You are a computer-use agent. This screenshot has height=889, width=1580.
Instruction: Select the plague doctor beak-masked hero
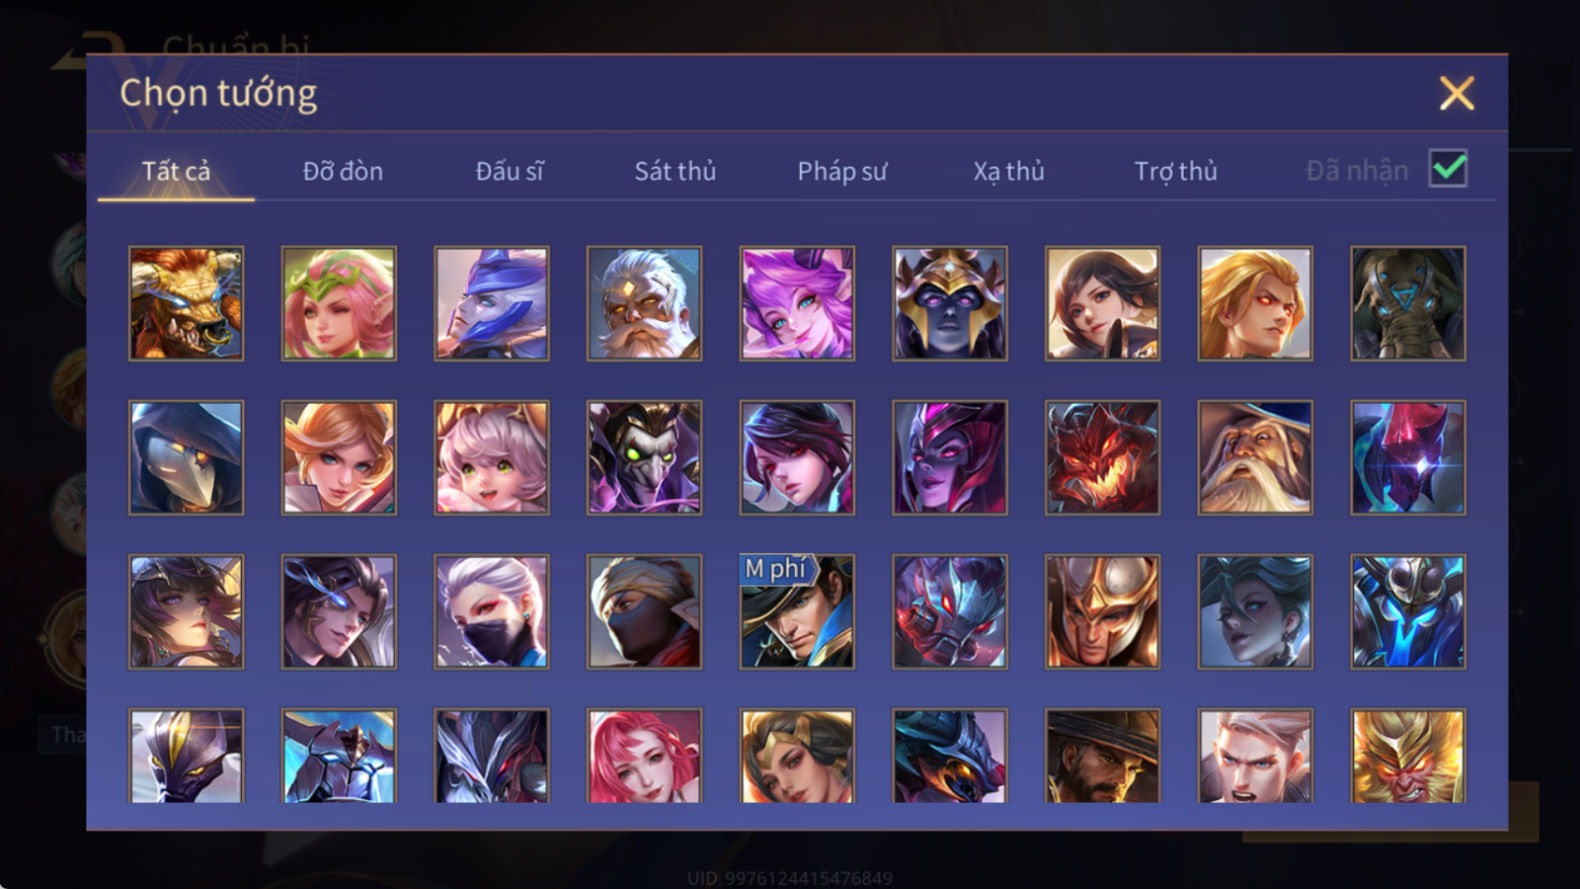point(186,458)
